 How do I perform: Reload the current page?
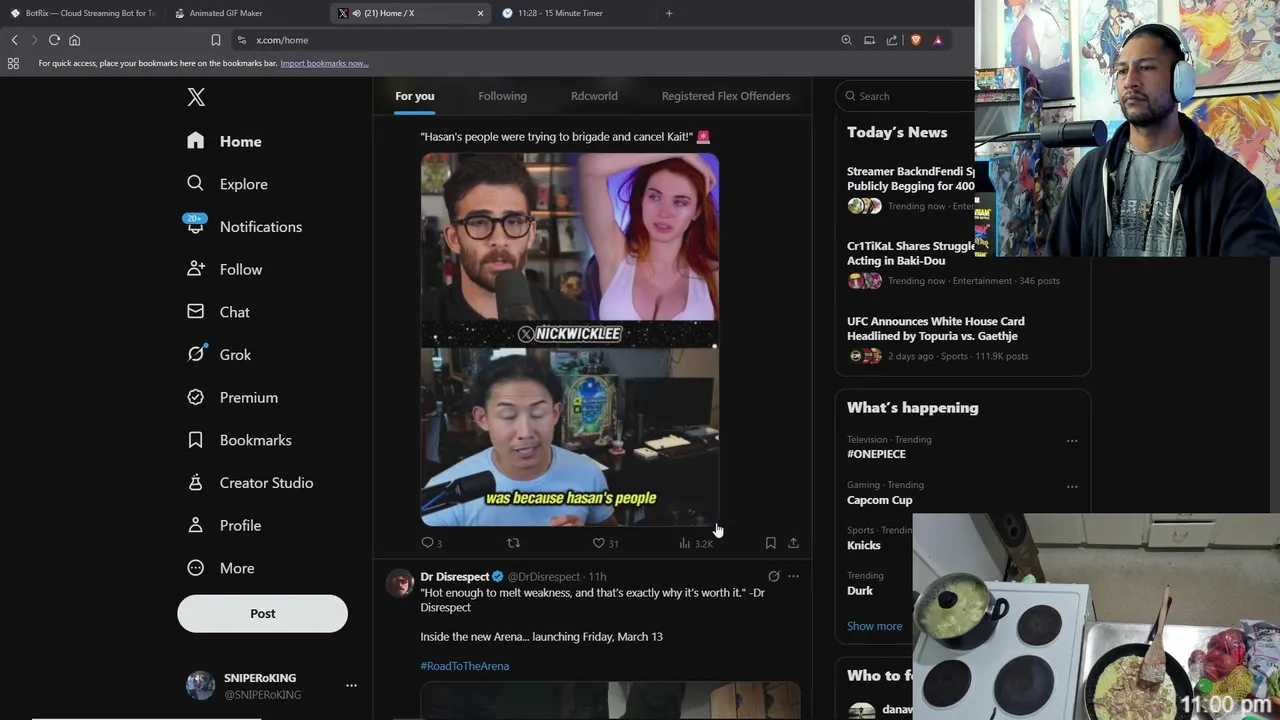click(x=54, y=40)
